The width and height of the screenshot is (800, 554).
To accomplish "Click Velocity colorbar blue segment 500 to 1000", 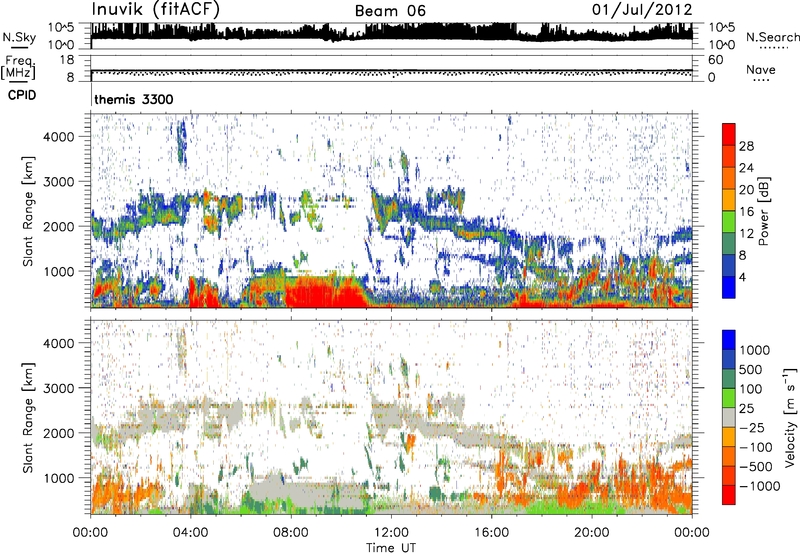I will click(x=729, y=359).
